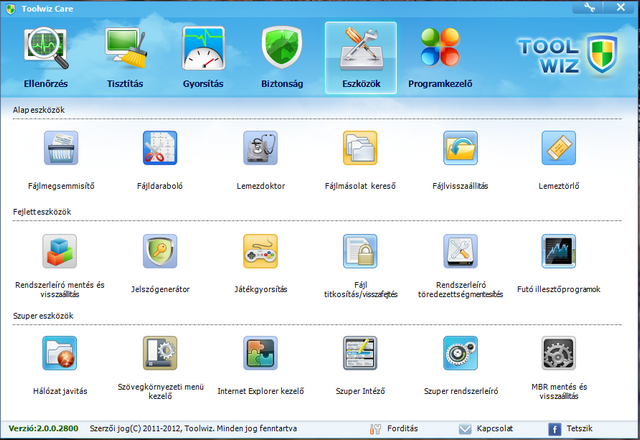Launch the Lemeztörlő disk wiper icon
The width and height of the screenshot is (640, 440).
click(x=559, y=148)
